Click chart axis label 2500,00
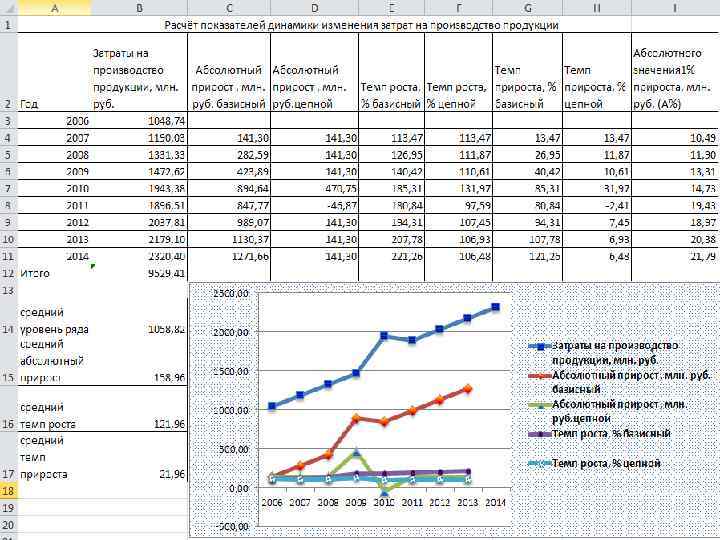 click(231, 293)
